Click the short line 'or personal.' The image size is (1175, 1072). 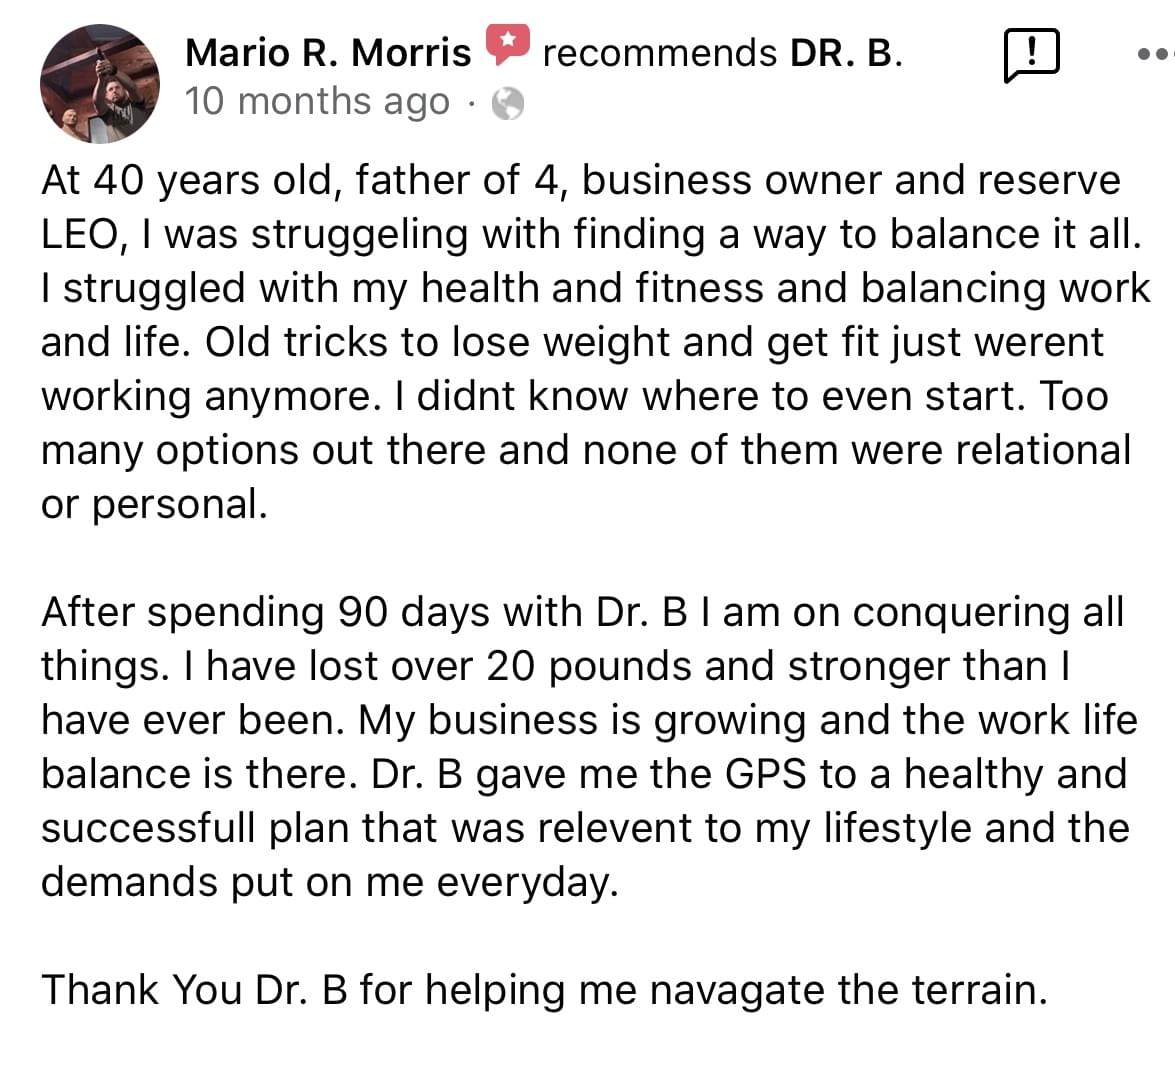(154, 505)
